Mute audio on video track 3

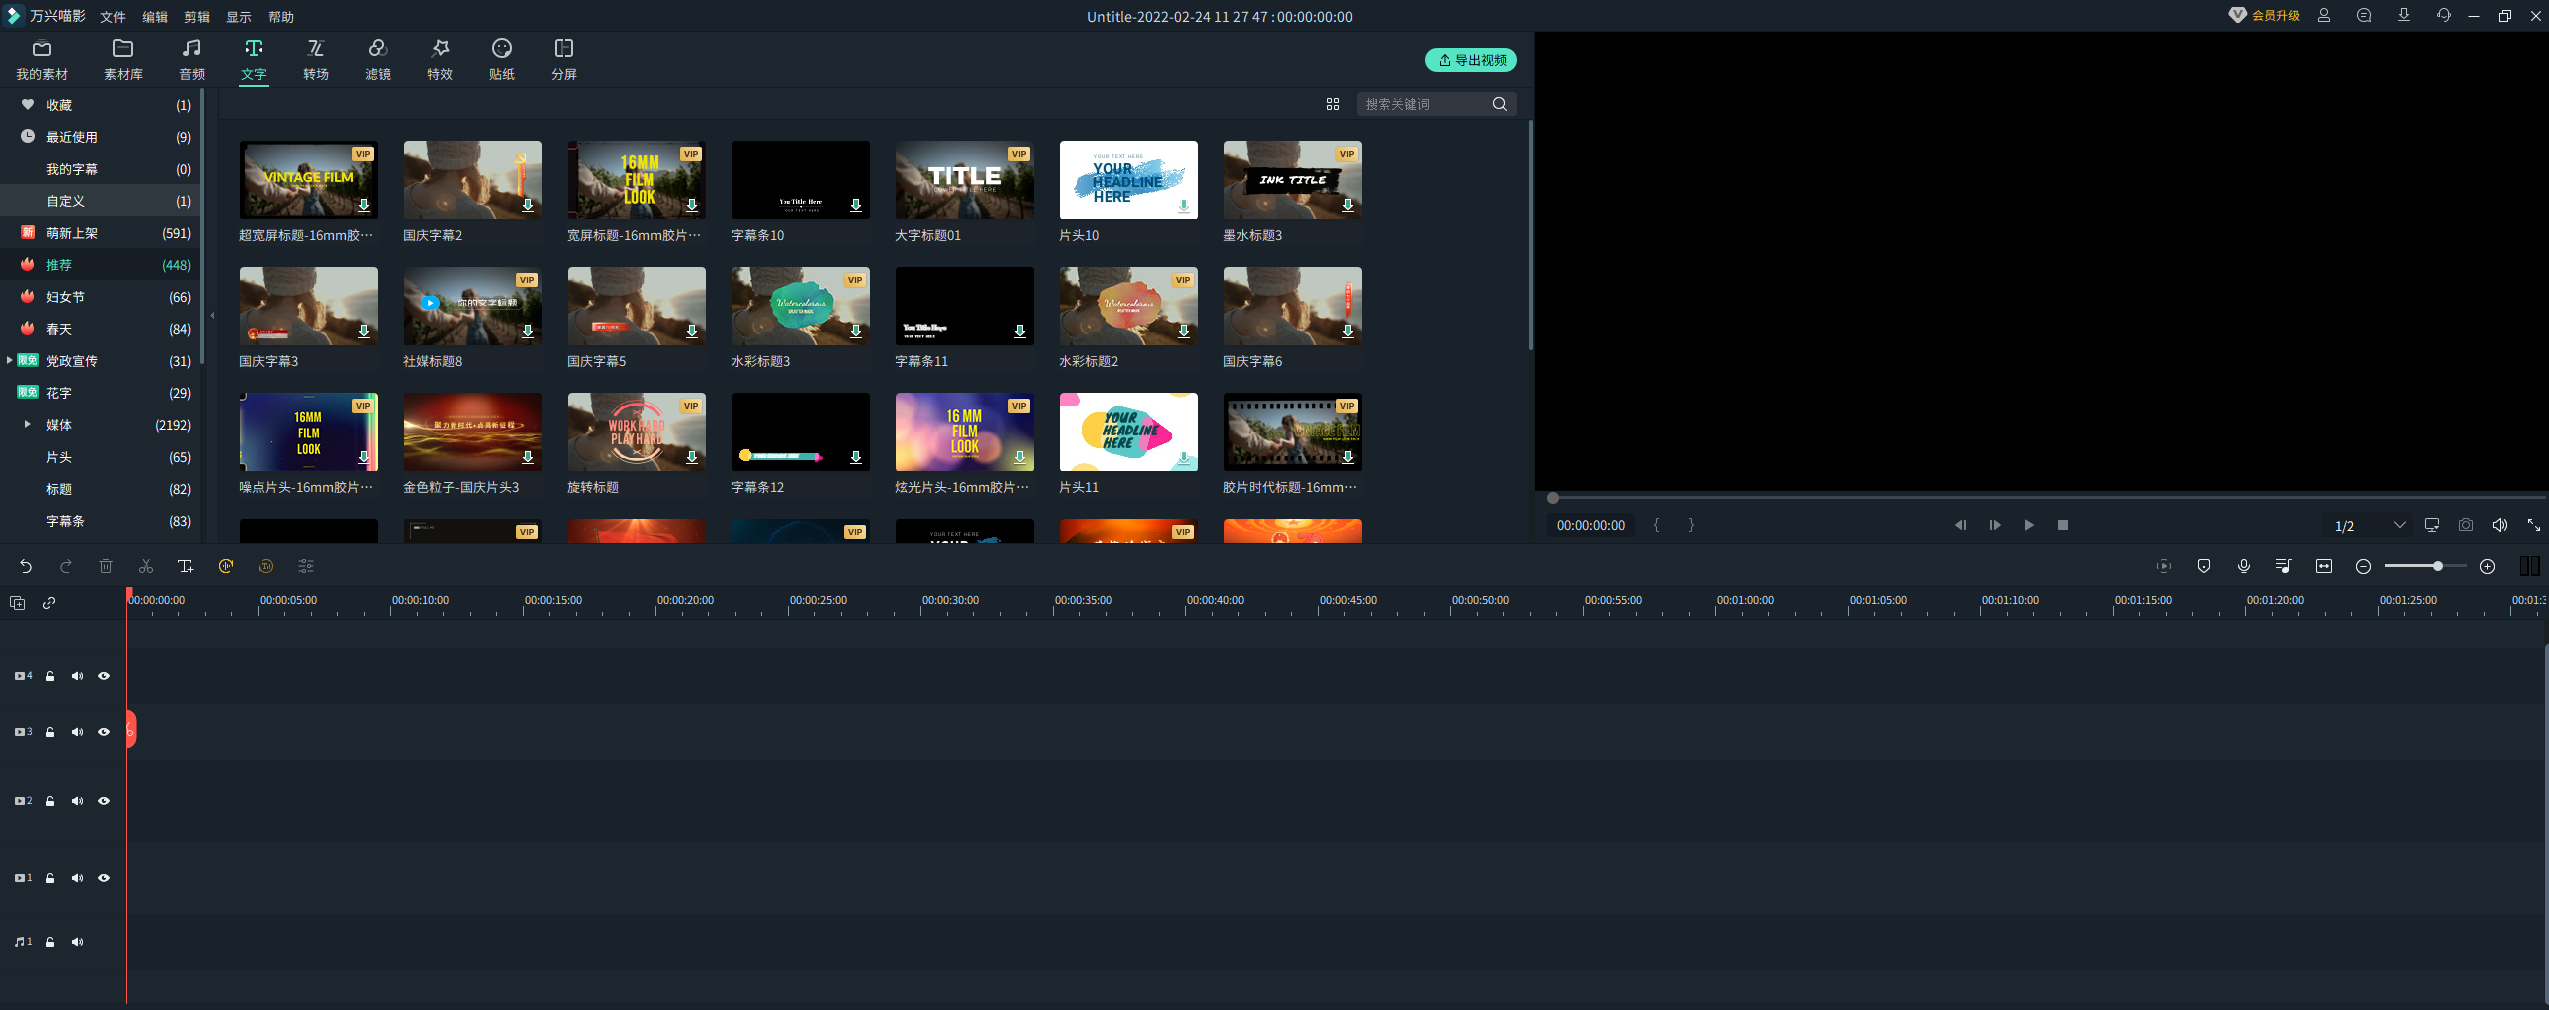click(x=77, y=732)
